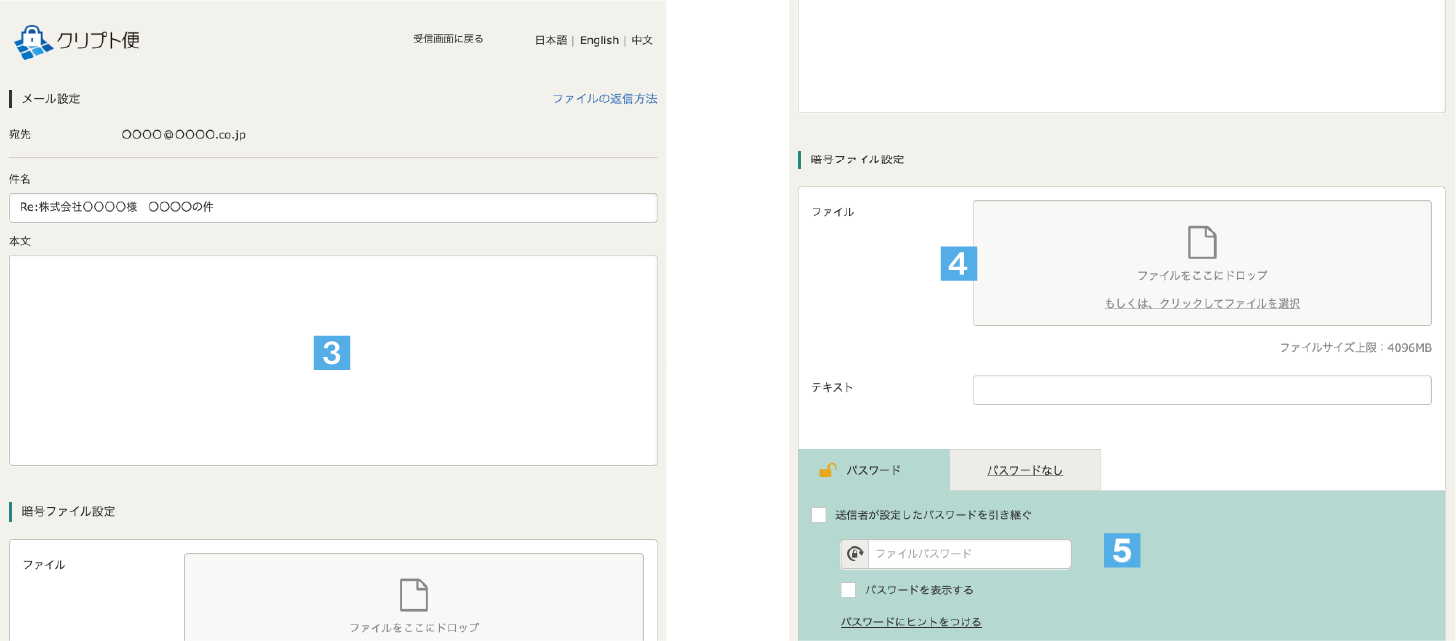Click the password generate icon beside ファイルパスワード

(855, 554)
